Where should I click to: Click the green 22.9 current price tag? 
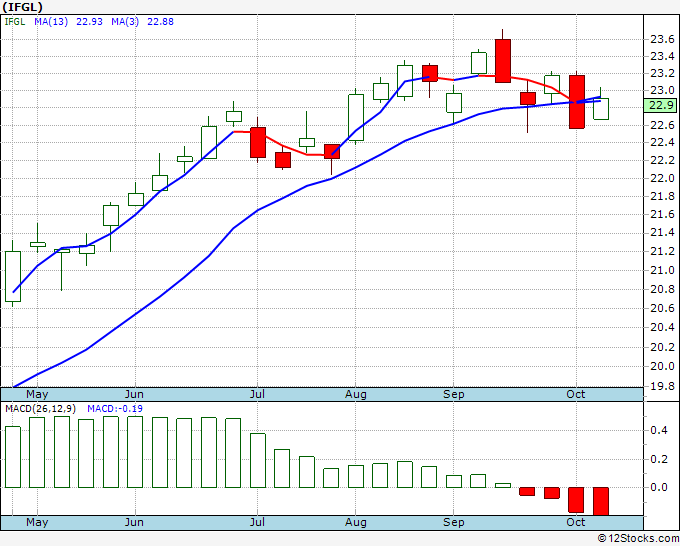pyautogui.click(x=661, y=105)
